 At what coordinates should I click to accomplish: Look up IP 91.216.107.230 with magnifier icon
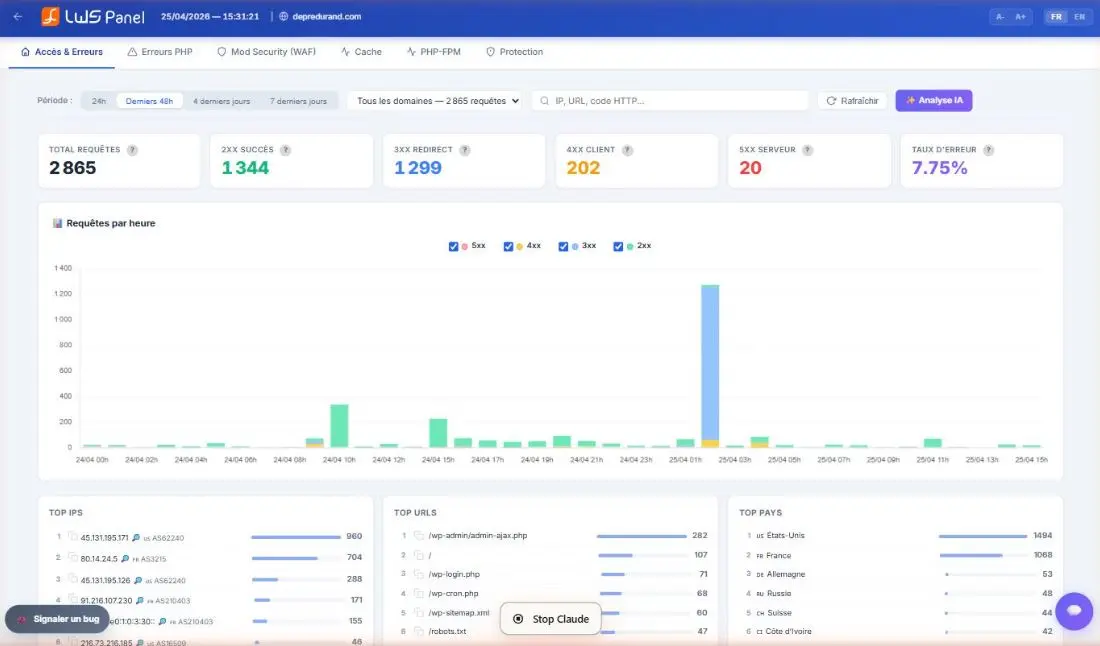[140, 600]
